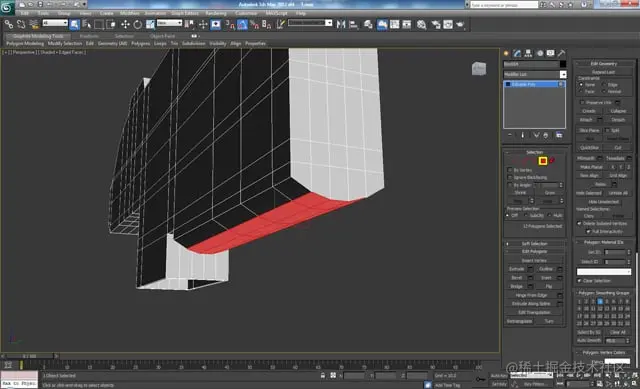Click the Bind to Space Warp tool
The image size is (640, 389).
coord(34,24)
